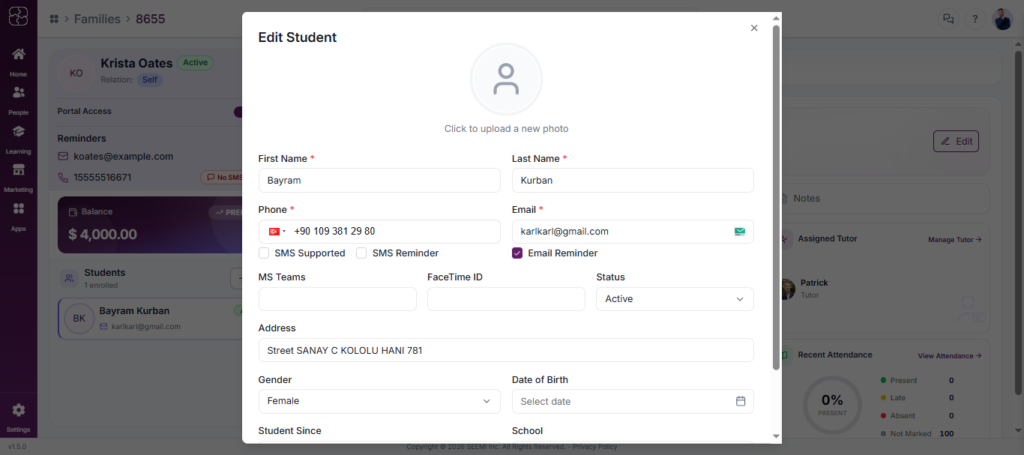Click the Email field with karlkarl@gmail.com
This screenshot has width=1024, height=455.
(x=633, y=231)
